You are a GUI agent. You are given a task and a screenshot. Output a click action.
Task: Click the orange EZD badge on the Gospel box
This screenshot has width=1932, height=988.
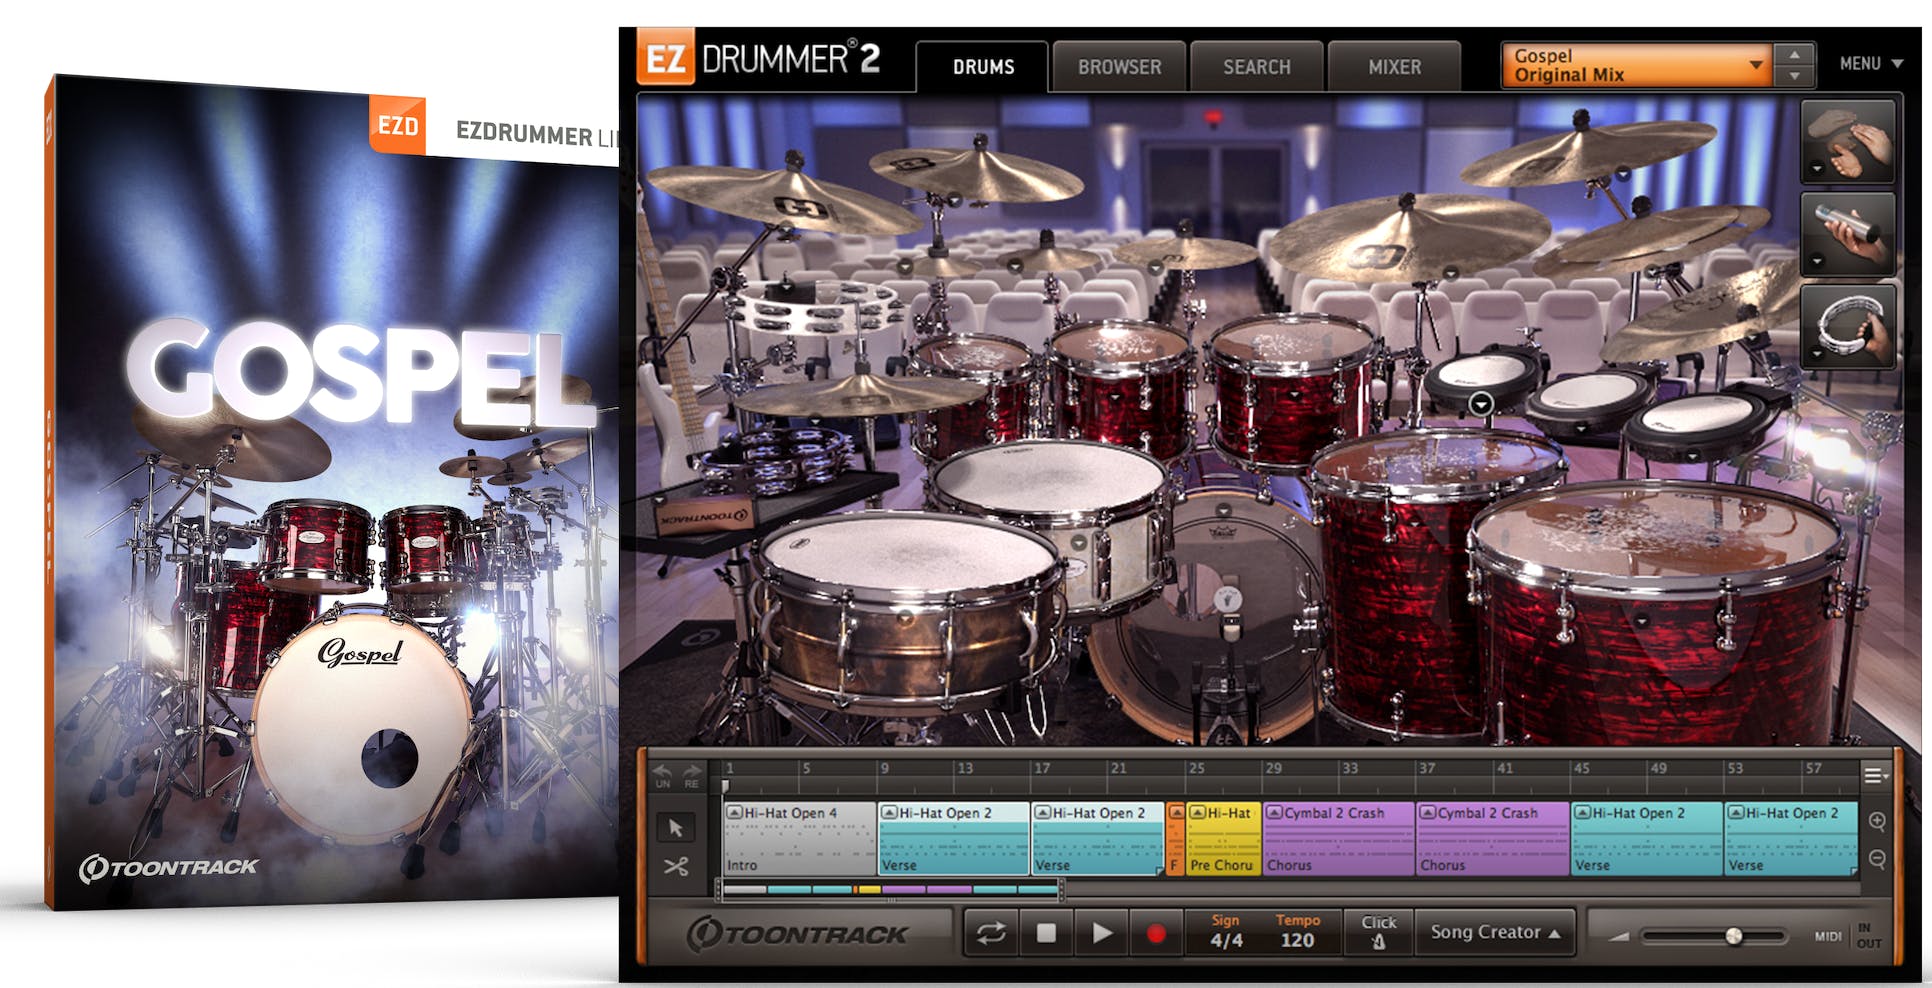click(x=398, y=126)
